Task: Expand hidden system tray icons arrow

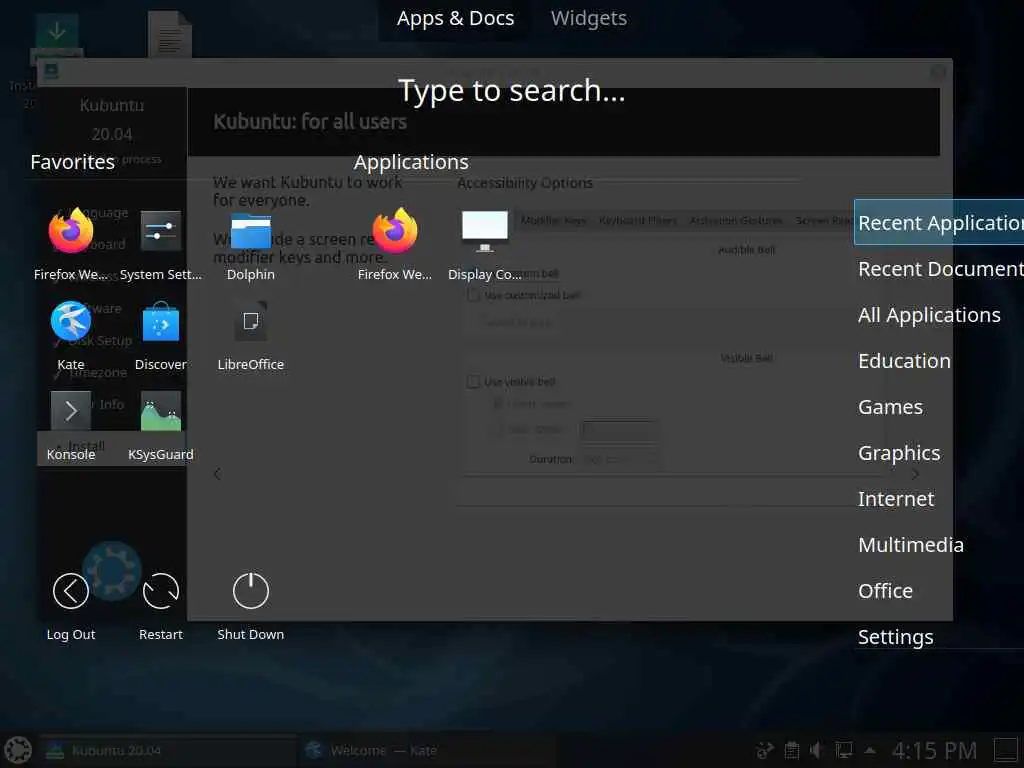Action: (870, 750)
